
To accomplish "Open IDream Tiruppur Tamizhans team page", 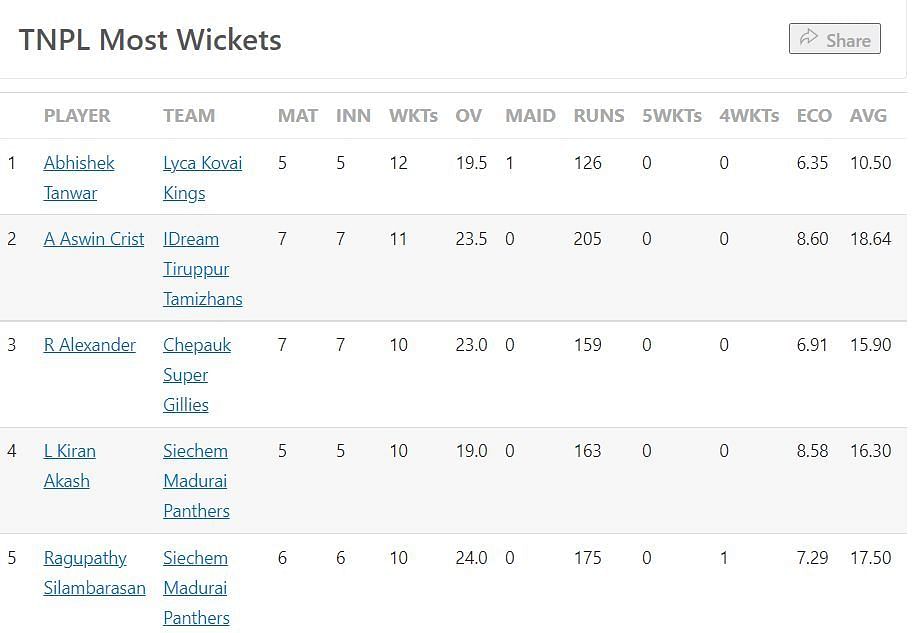I will point(191,239).
